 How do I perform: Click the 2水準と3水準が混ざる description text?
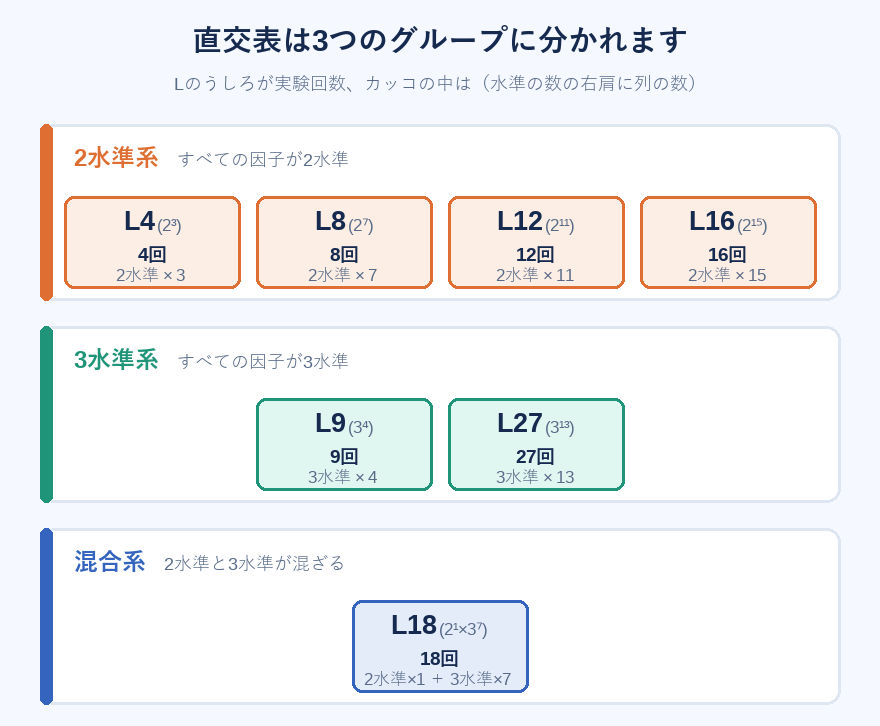pyautogui.click(x=254, y=563)
